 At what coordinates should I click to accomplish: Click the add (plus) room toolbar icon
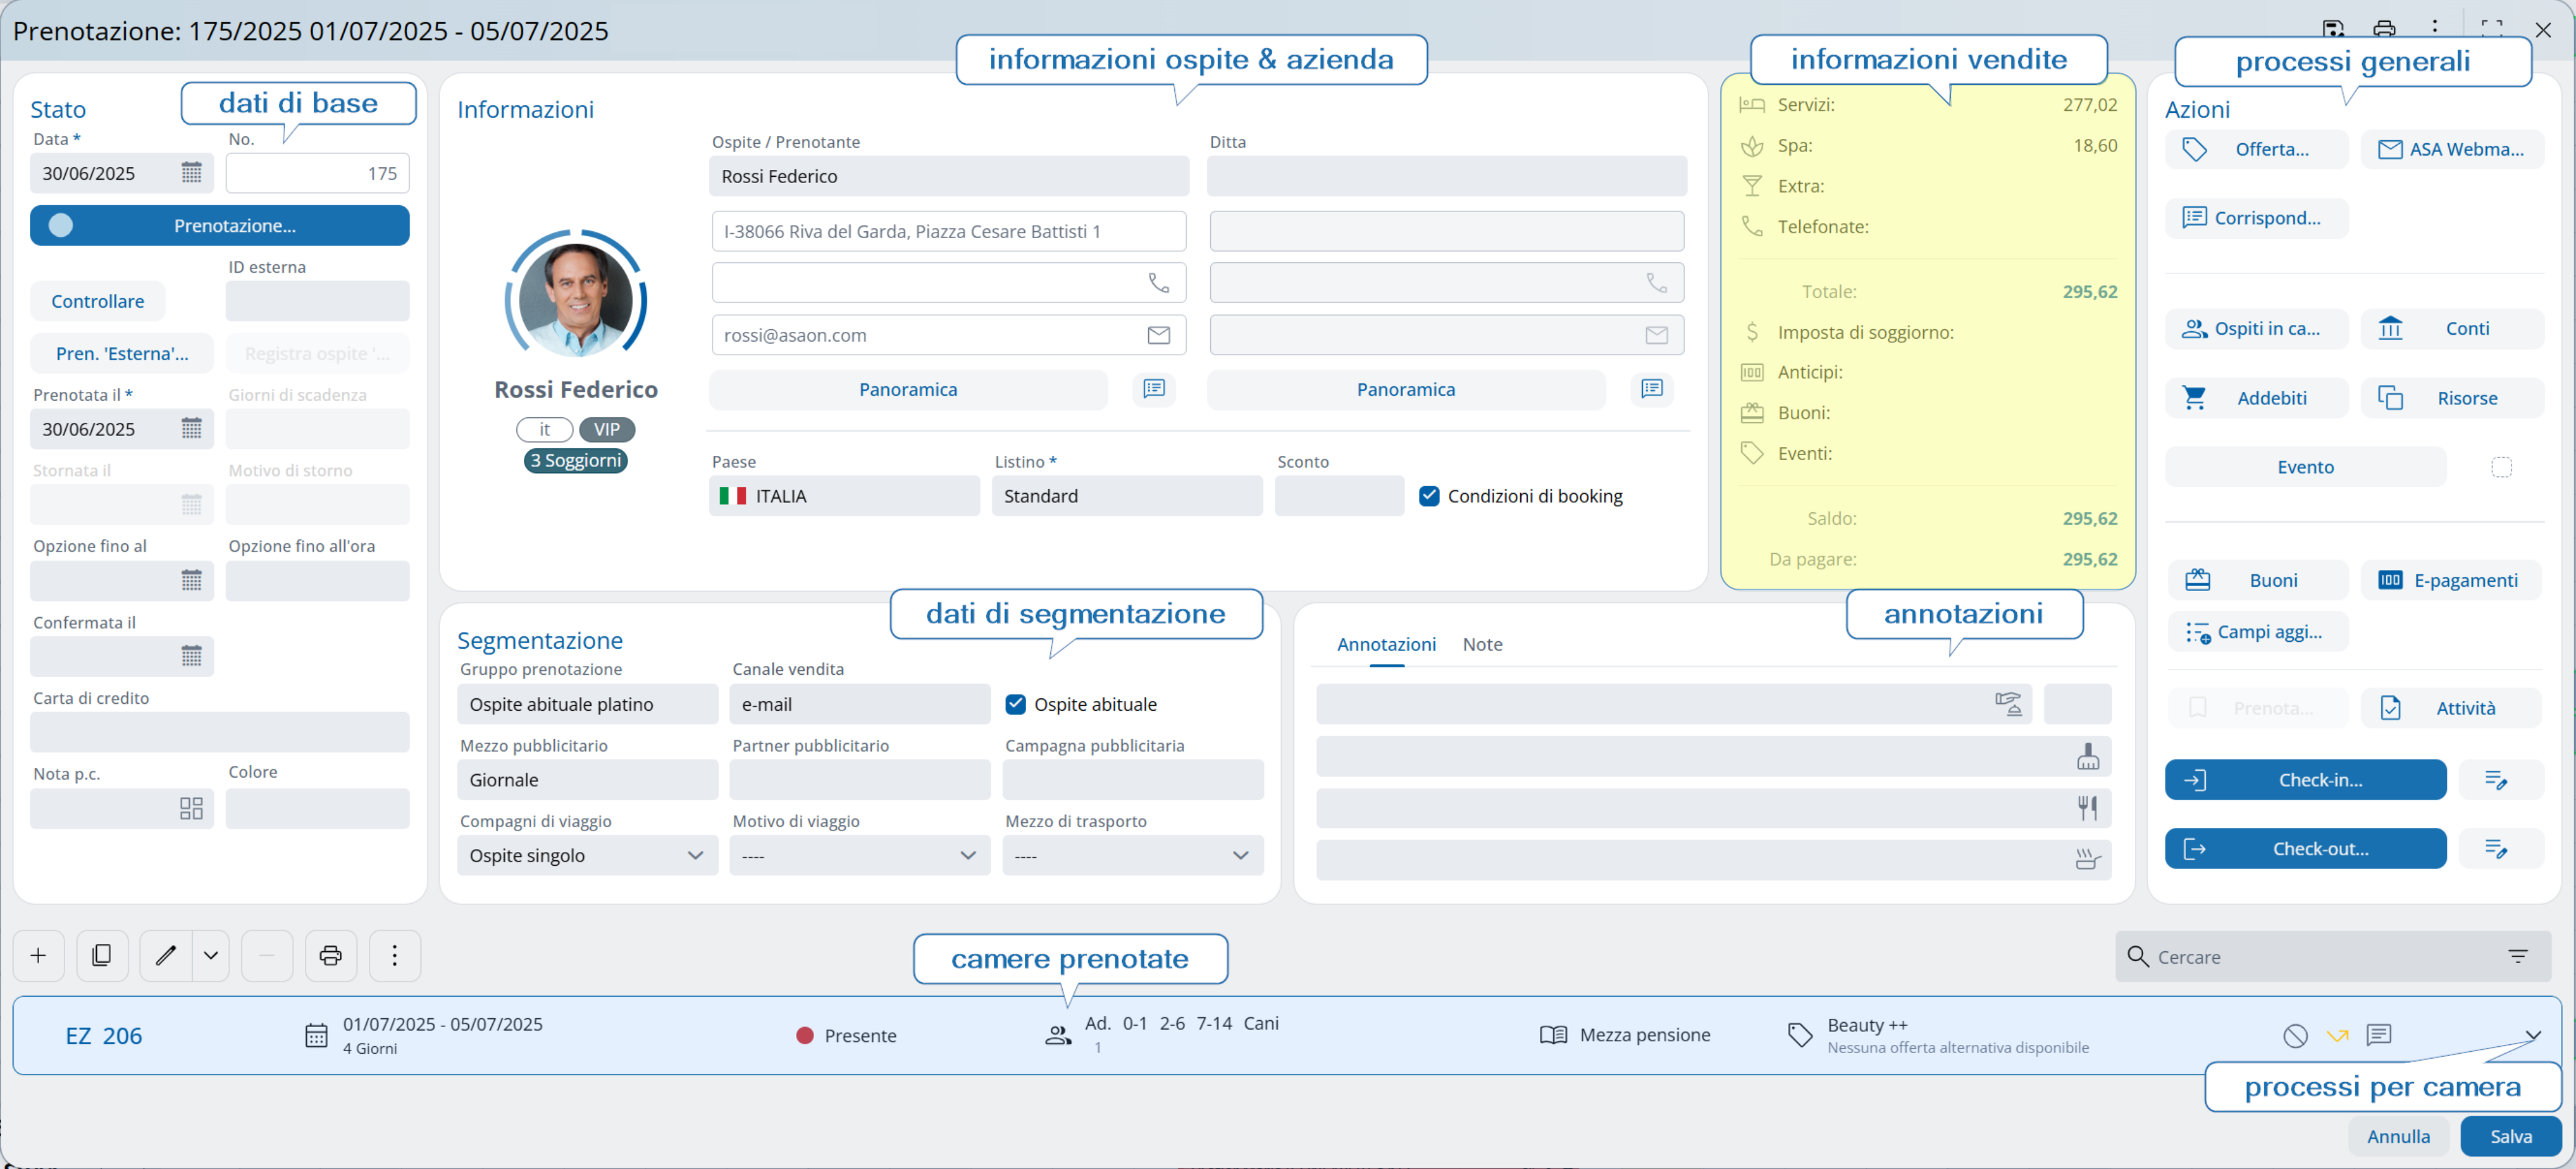point(38,956)
